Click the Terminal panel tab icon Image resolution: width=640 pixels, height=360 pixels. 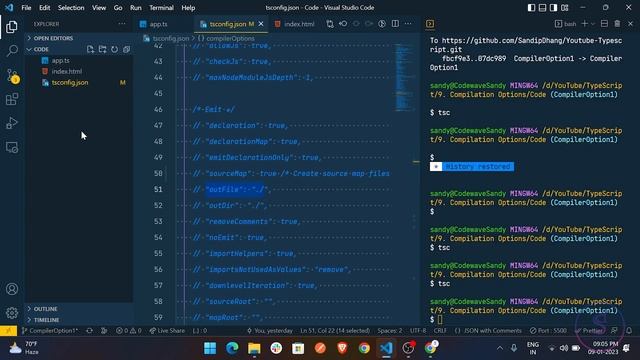(430, 24)
